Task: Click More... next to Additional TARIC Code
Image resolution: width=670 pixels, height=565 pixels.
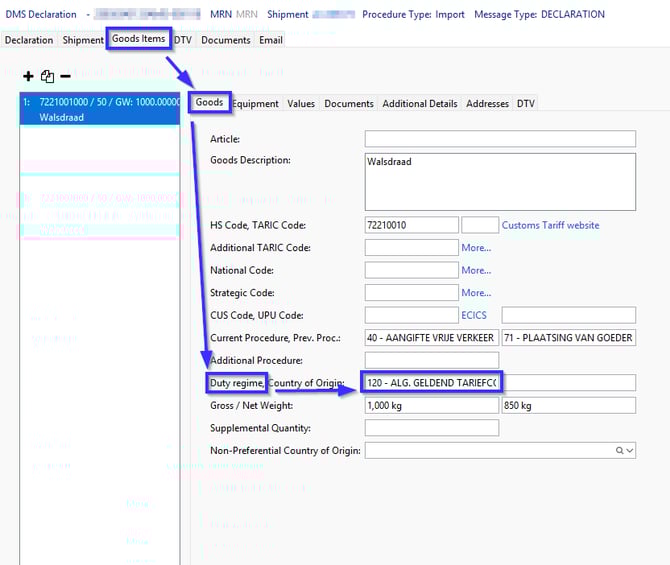Action: coord(476,248)
